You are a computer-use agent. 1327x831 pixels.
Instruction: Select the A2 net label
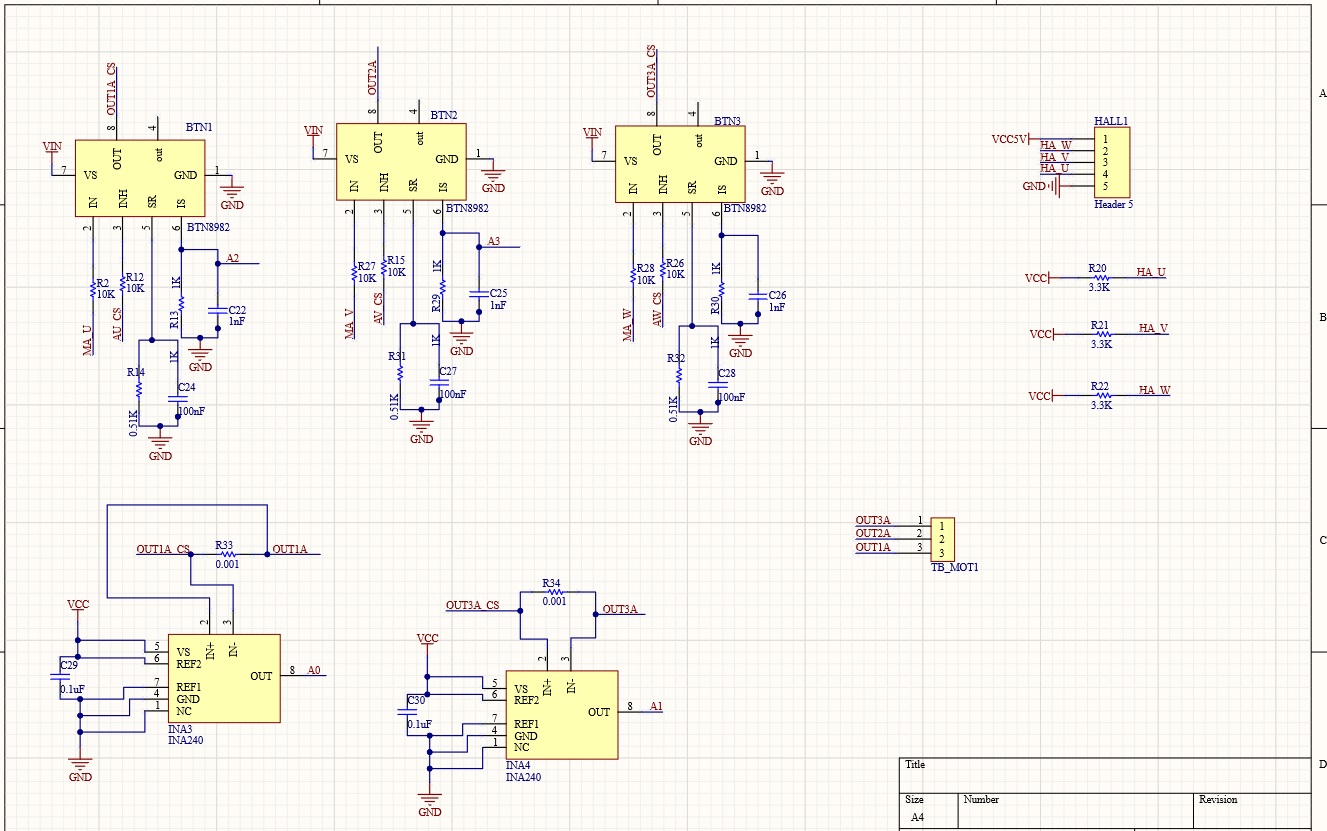coord(232,258)
